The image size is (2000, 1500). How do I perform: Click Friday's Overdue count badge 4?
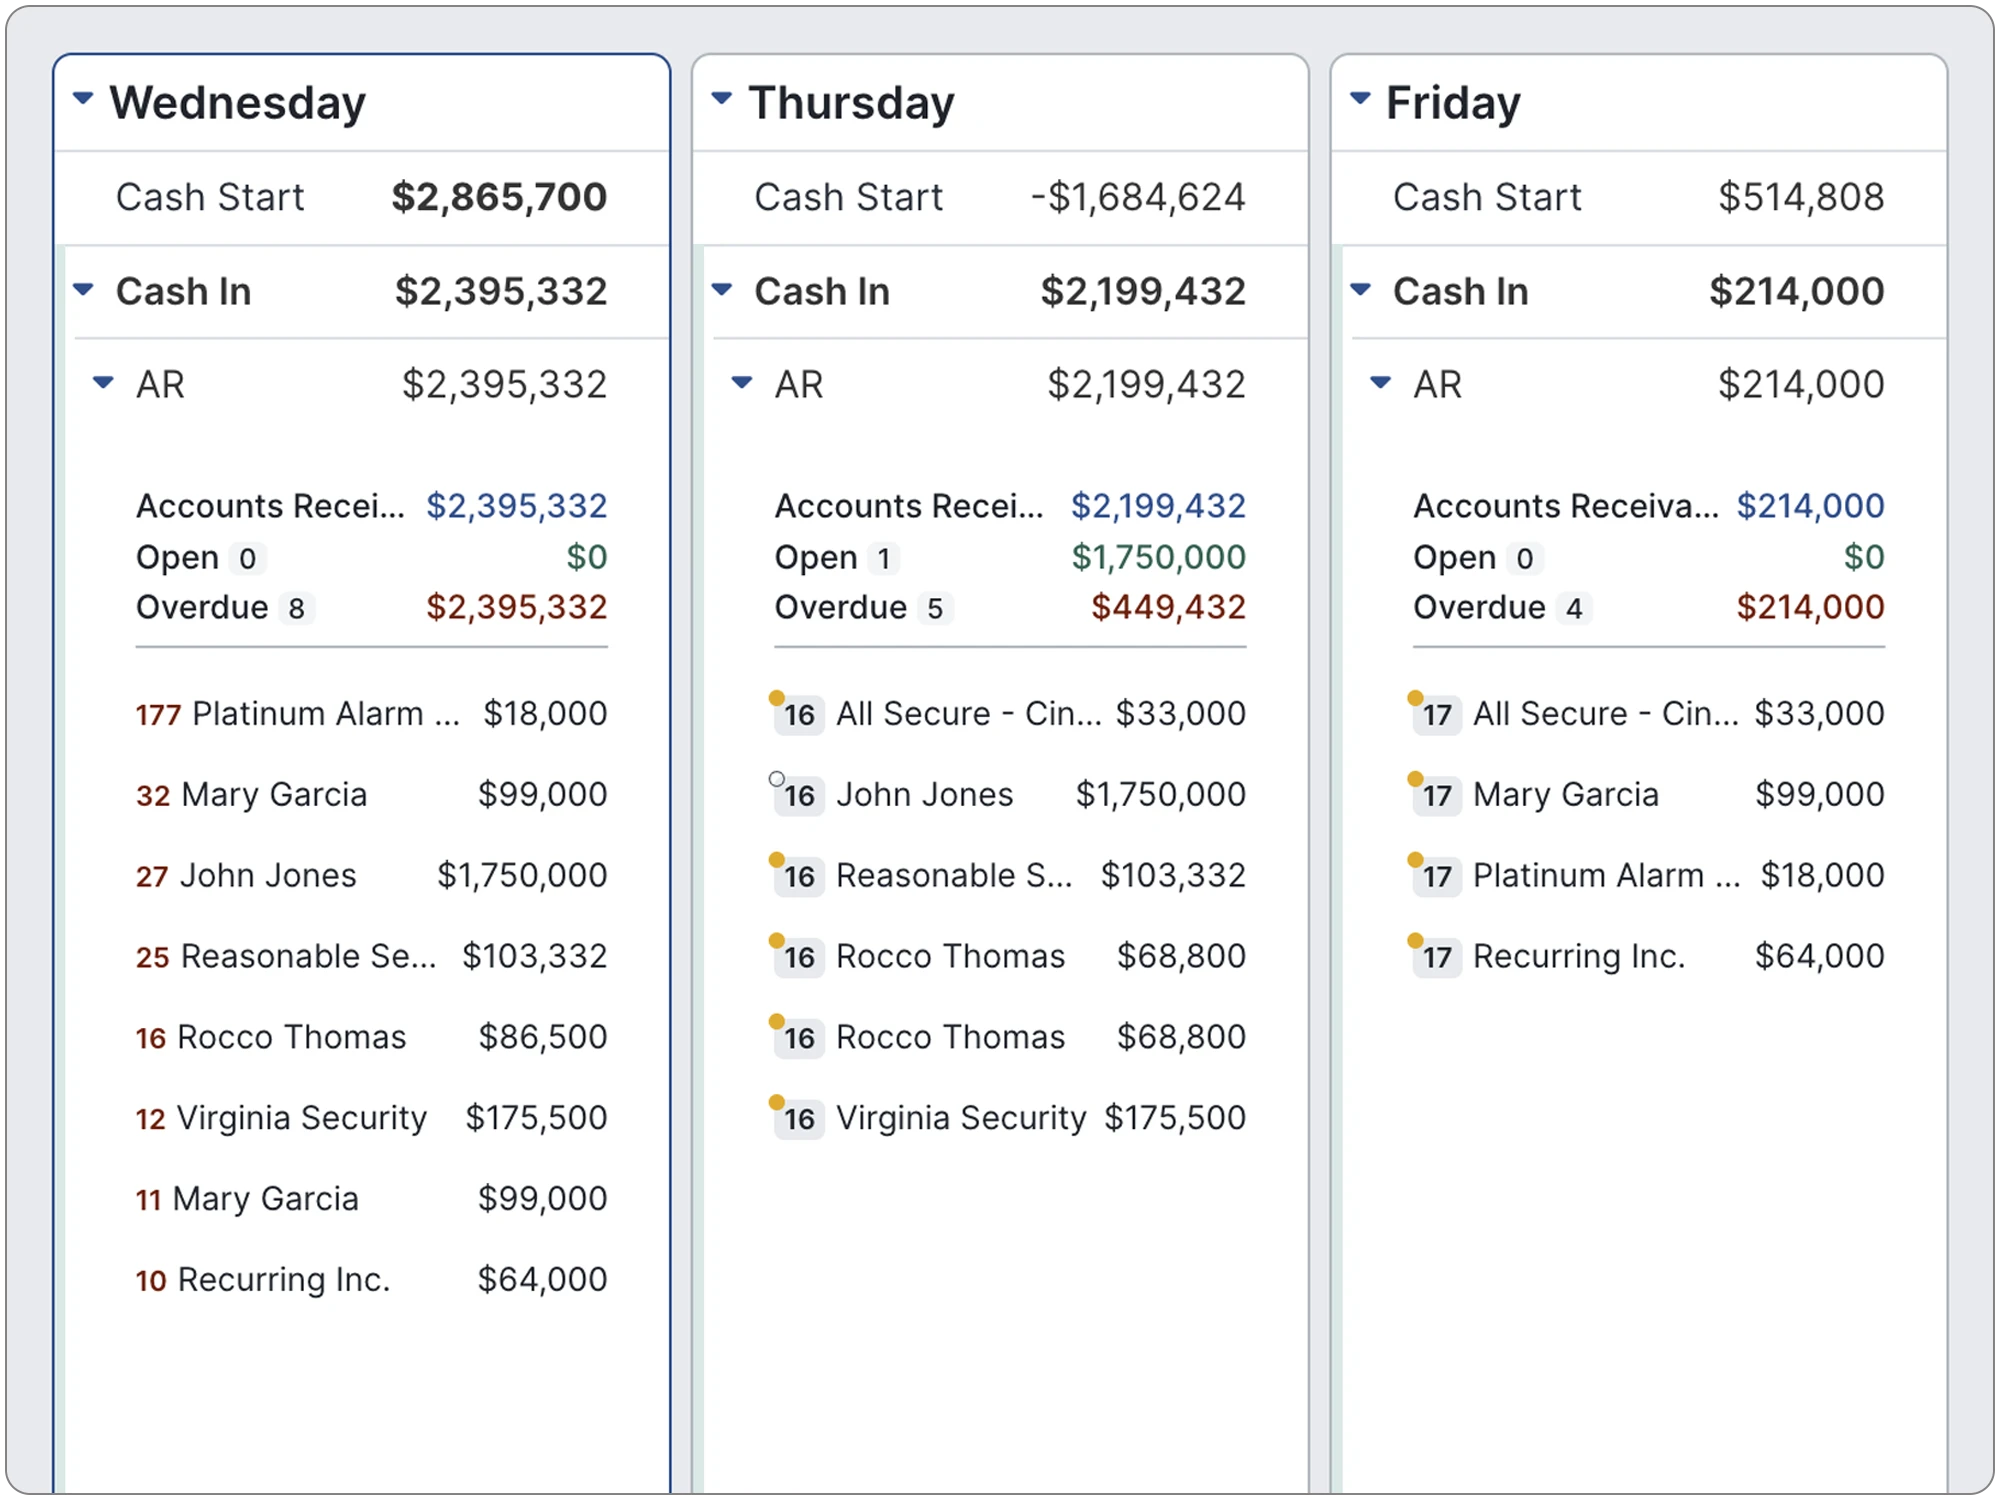click(1574, 608)
